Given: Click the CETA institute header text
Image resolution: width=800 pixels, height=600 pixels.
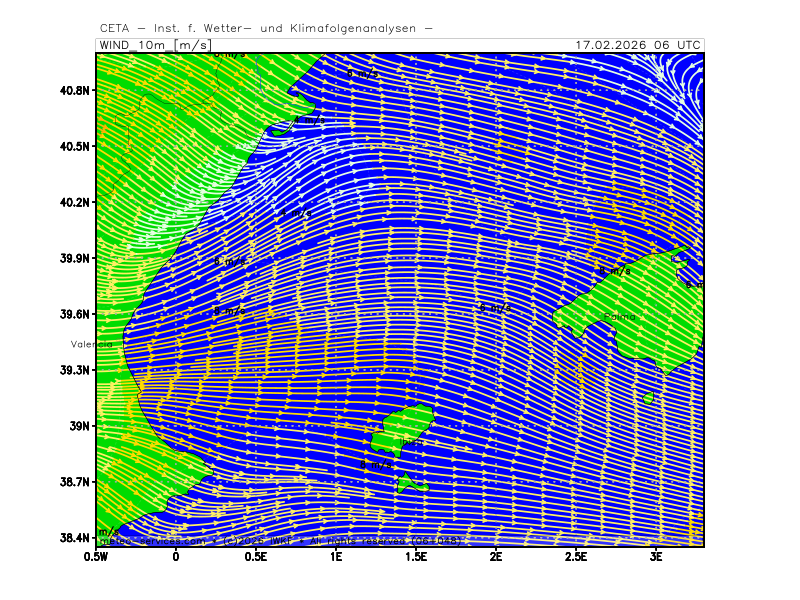Looking at the screenshot, I should click(266, 28).
